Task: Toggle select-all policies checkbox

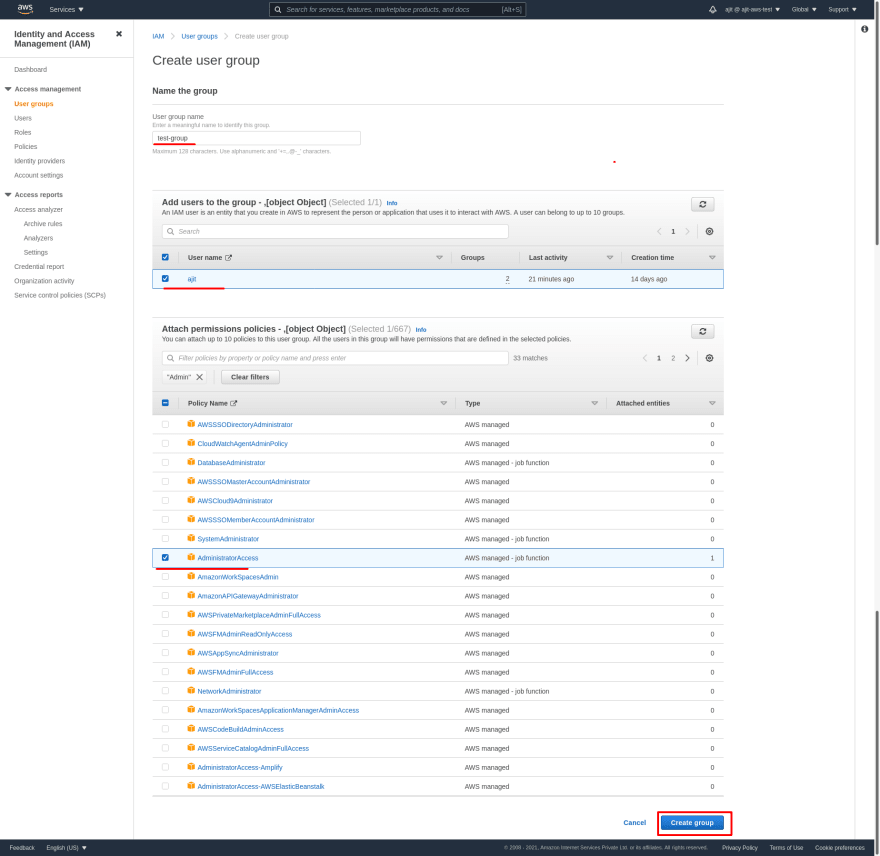Action: tap(165, 402)
